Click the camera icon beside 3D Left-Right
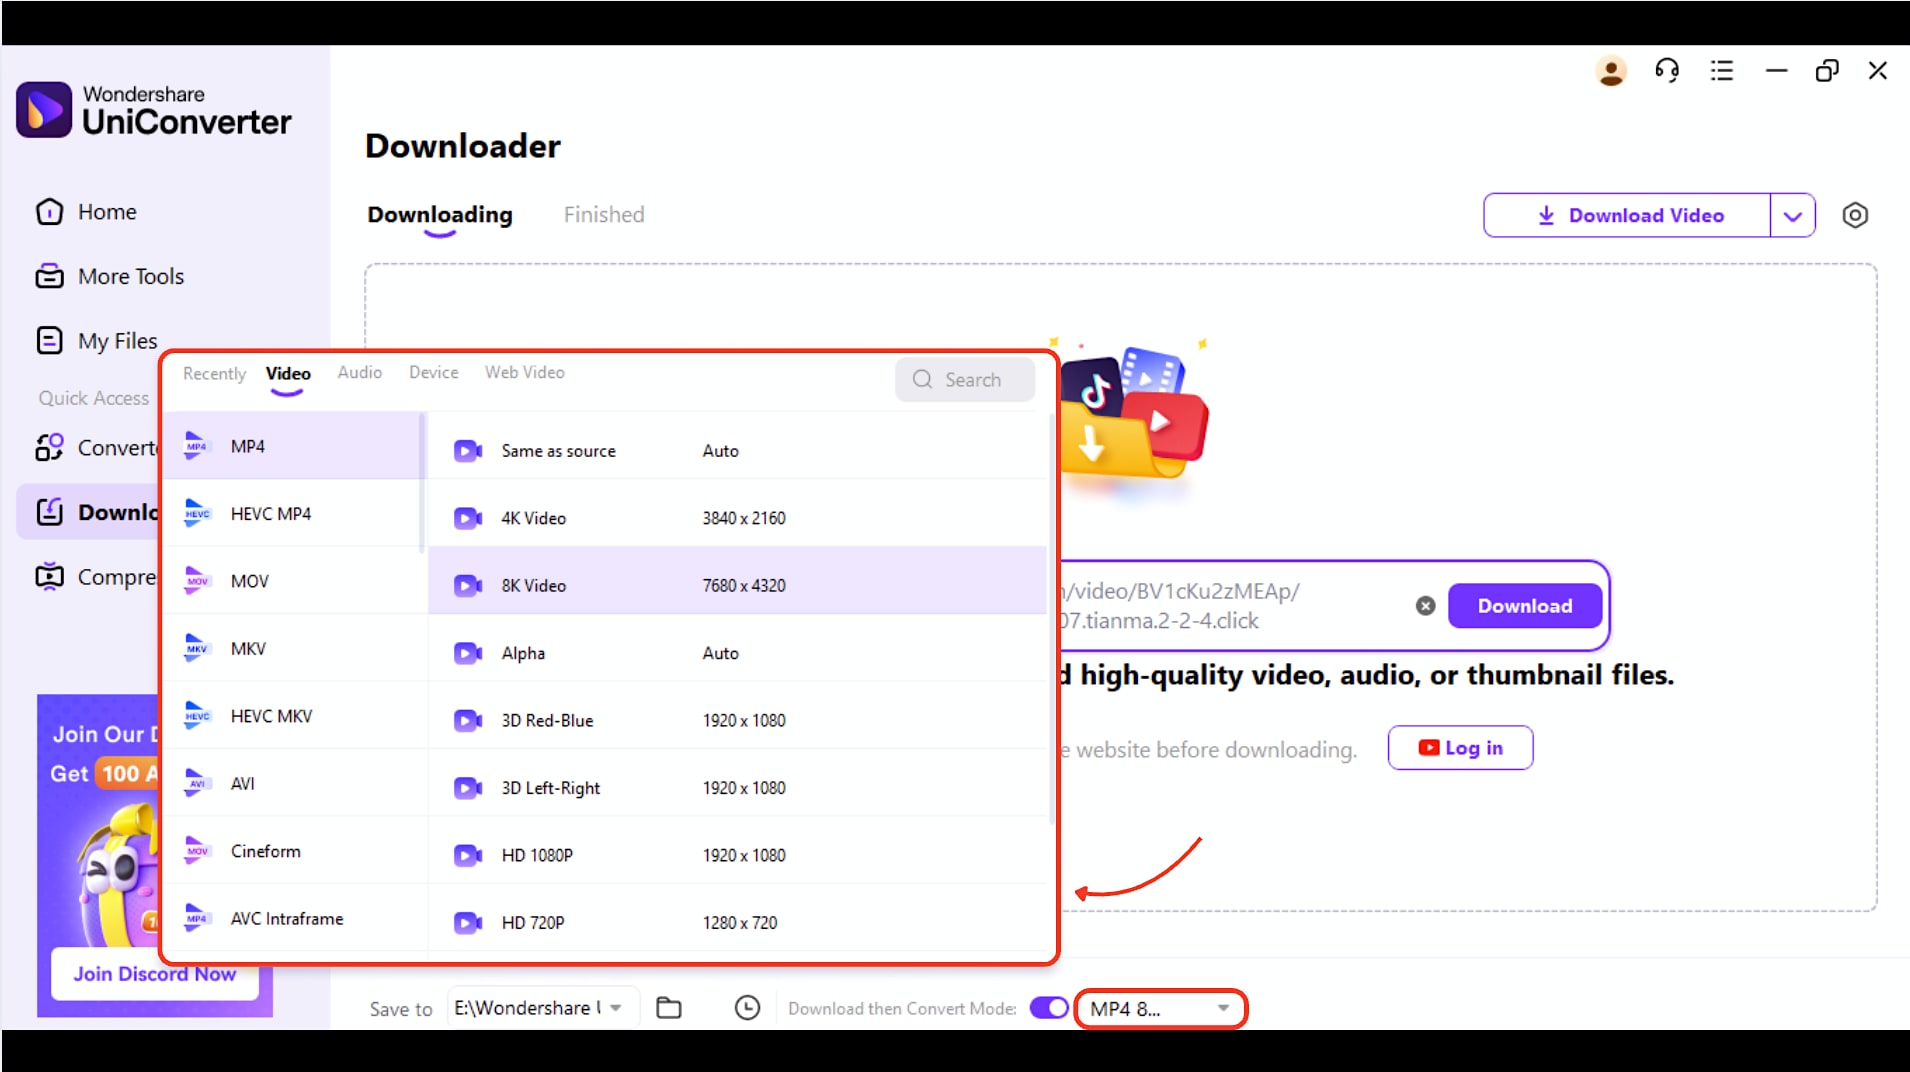Viewport: 1910px width, 1072px height. pyautogui.click(x=468, y=788)
